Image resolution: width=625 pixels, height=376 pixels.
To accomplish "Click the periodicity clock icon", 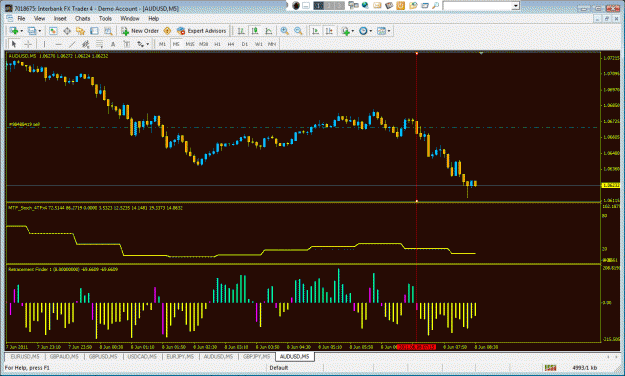I will [x=363, y=31].
